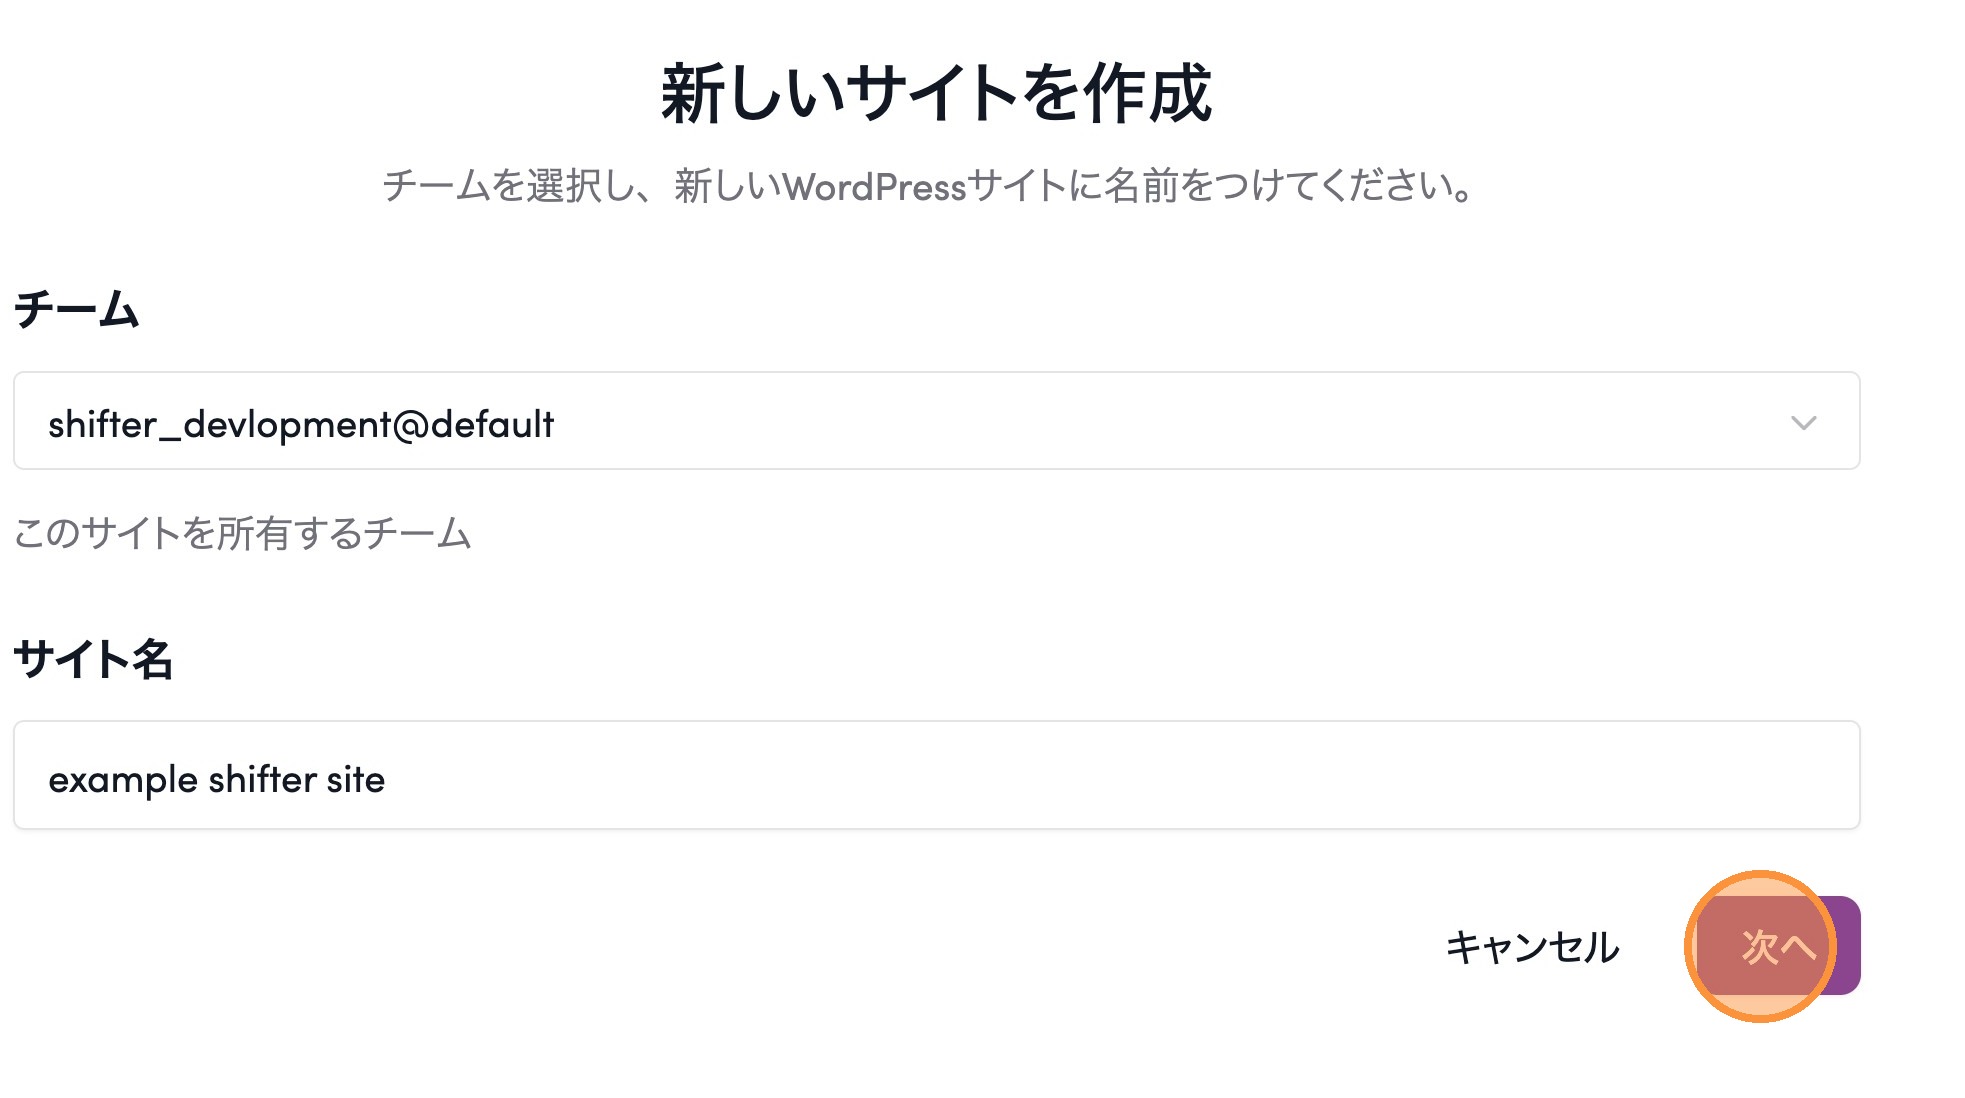This screenshot has width=1965, height=1098.
Task: Click "shifter" word in the site name
Action: pyautogui.click(x=263, y=780)
